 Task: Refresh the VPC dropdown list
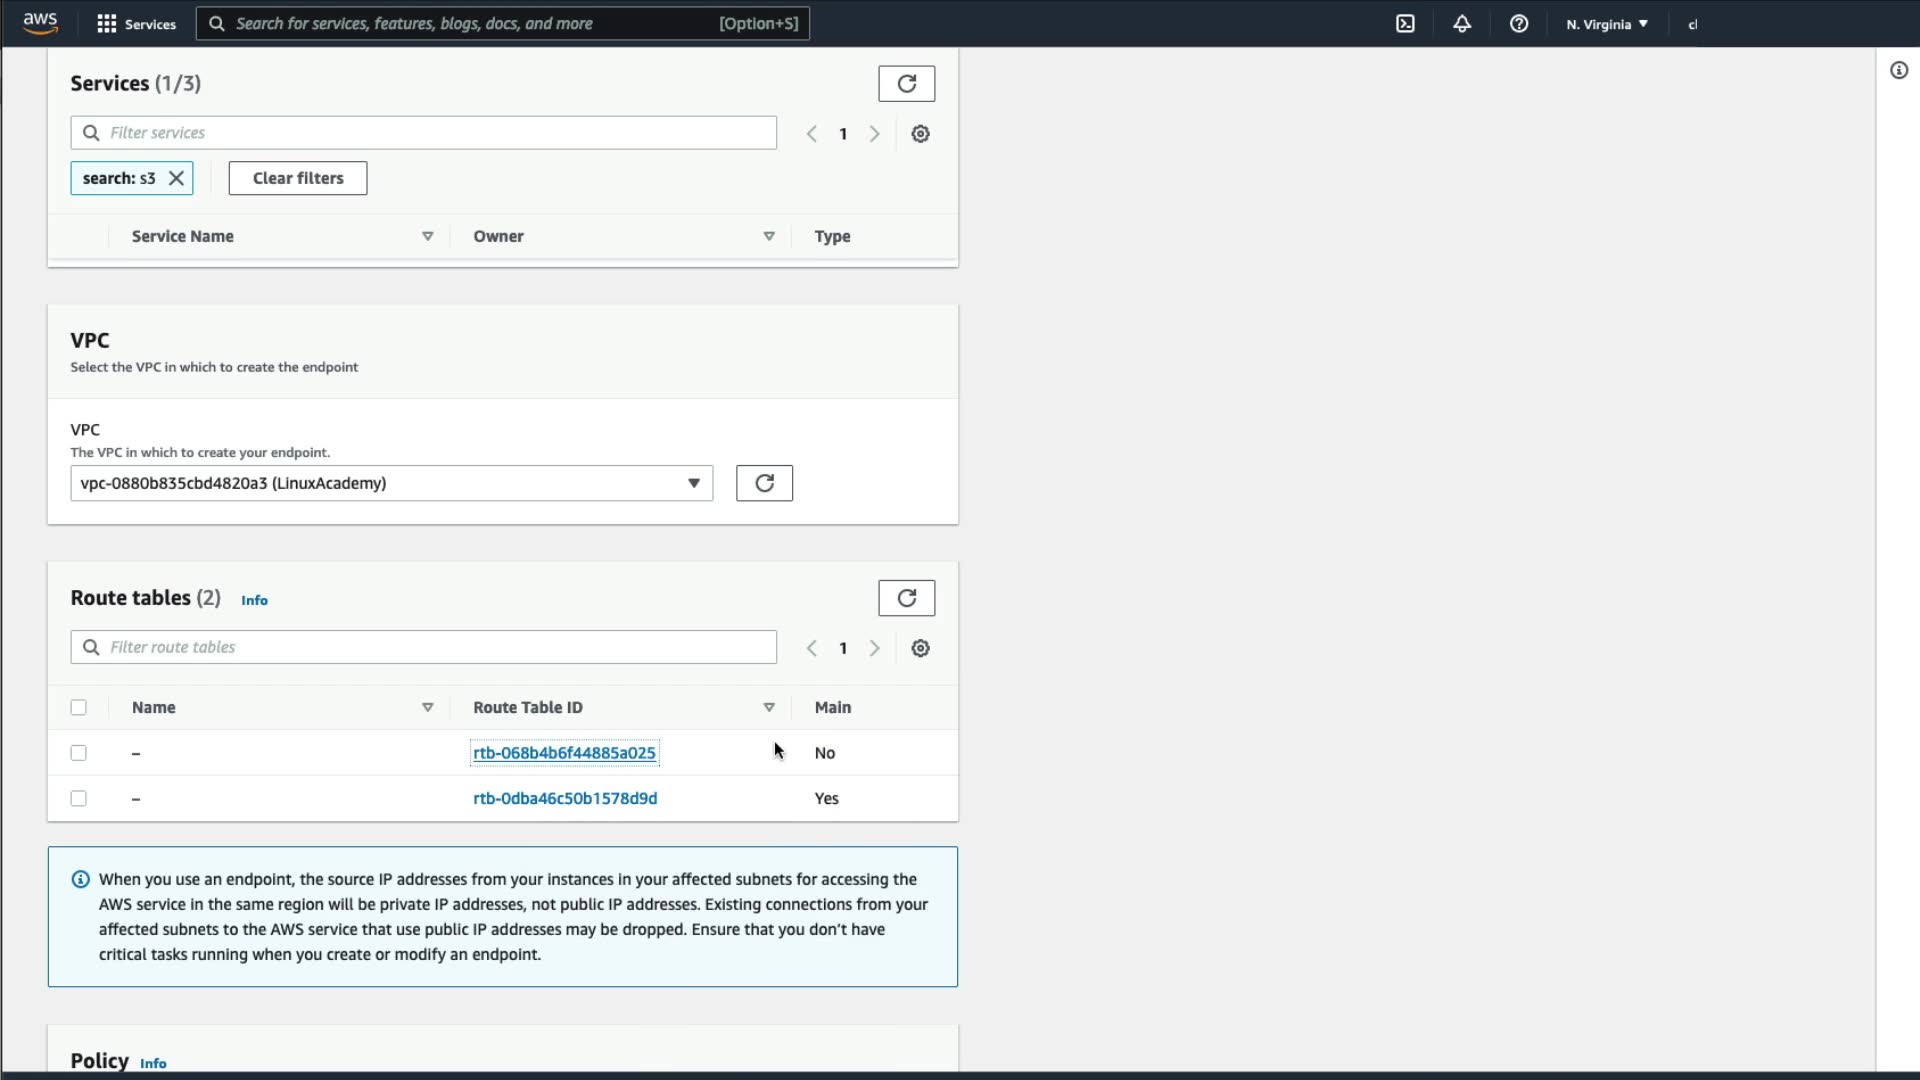(x=764, y=483)
